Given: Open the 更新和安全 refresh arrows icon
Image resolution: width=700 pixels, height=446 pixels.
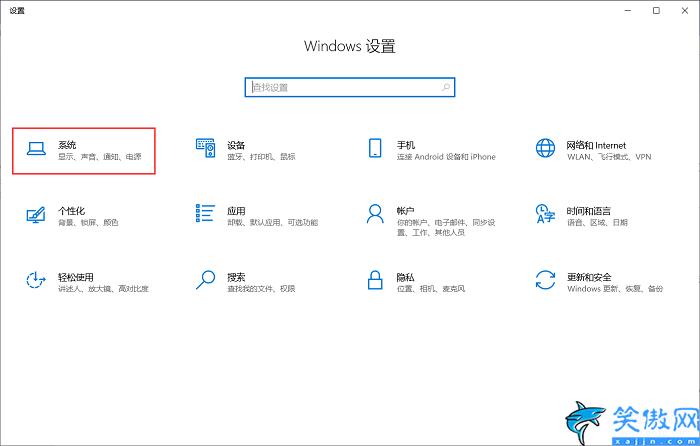Looking at the screenshot, I should coord(545,280).
